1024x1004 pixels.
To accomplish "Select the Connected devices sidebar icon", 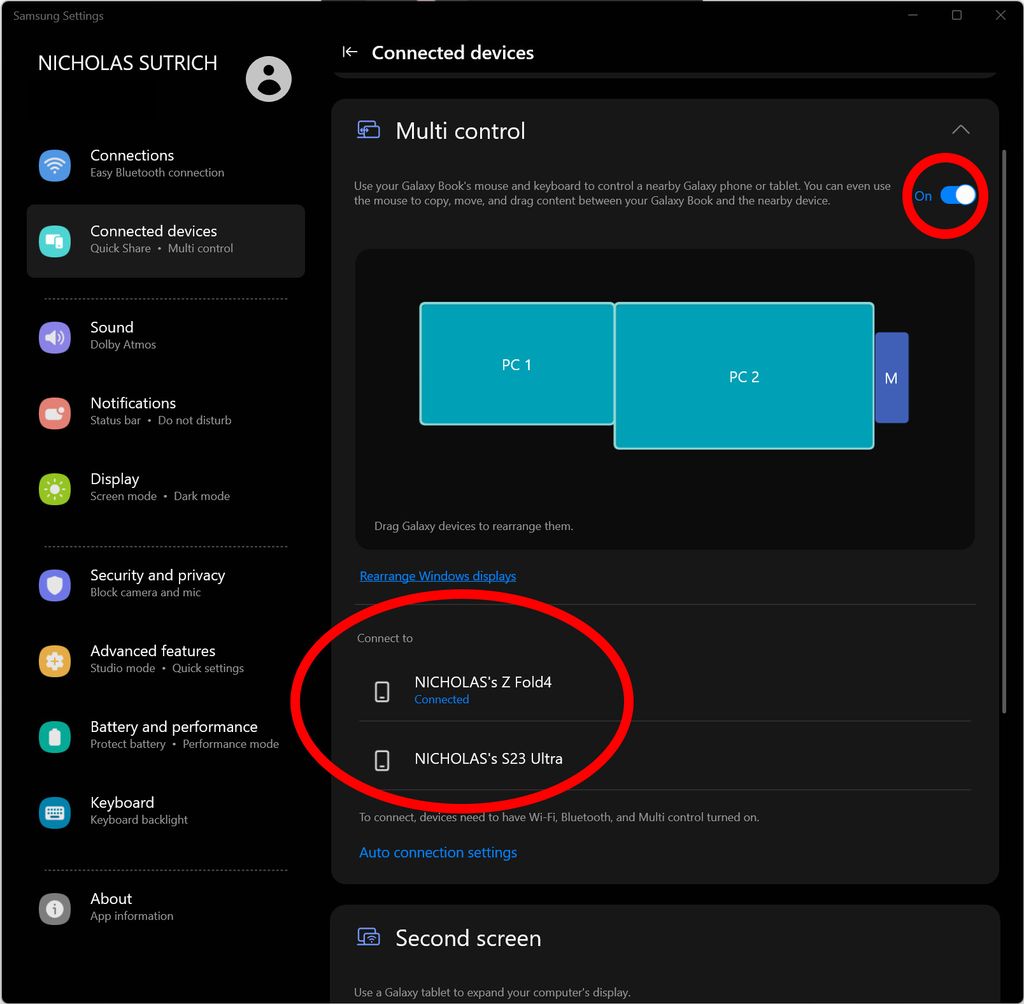I will pos(54,241).
